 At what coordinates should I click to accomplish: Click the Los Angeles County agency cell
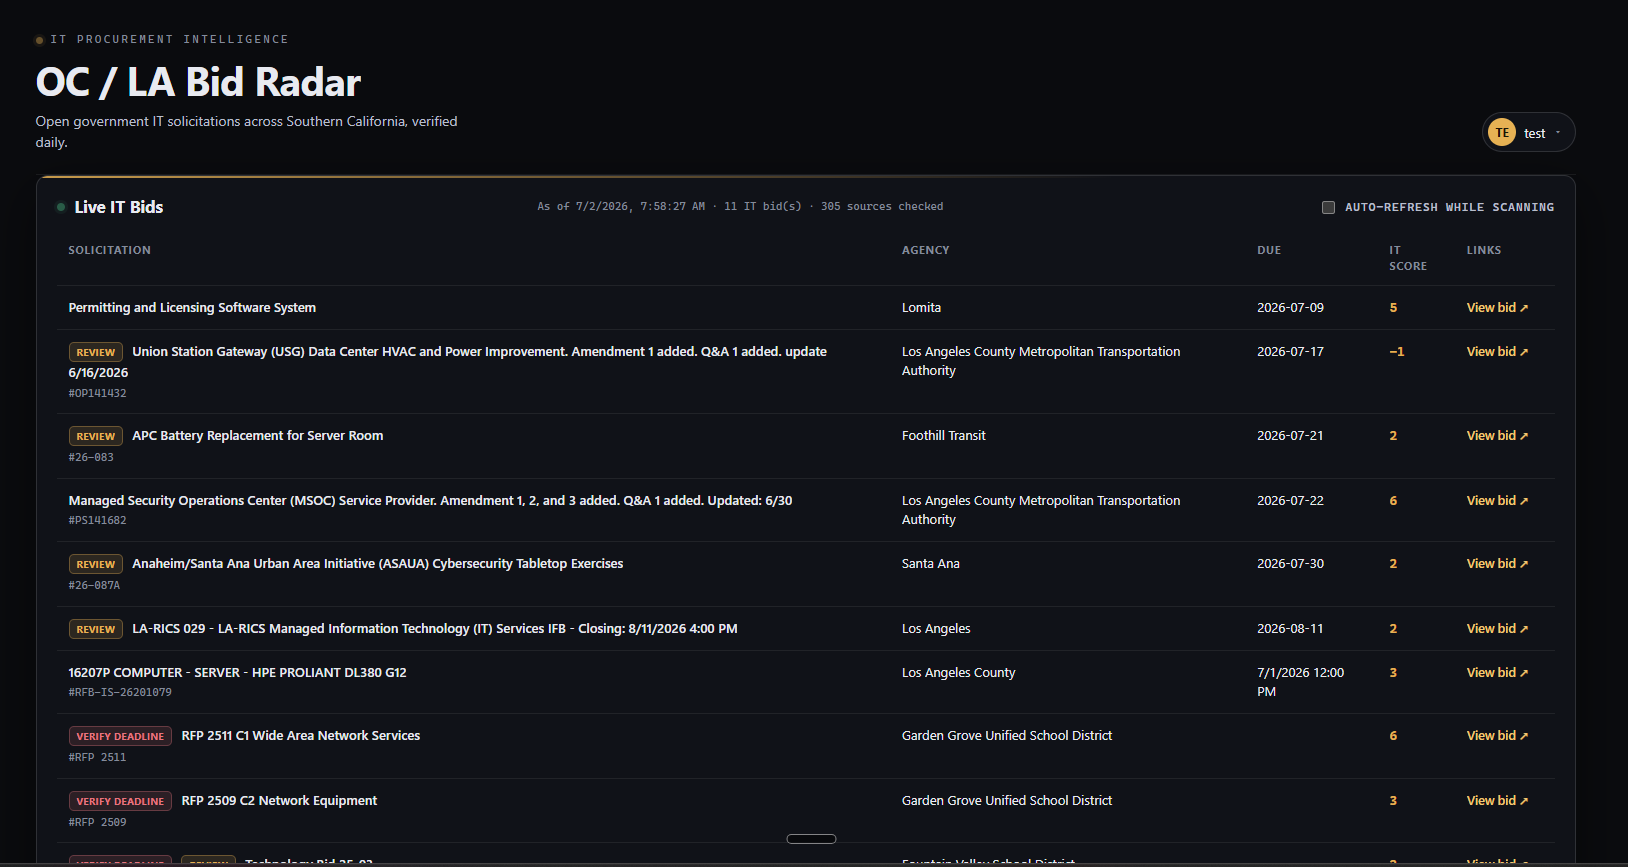tap(958, 673)
